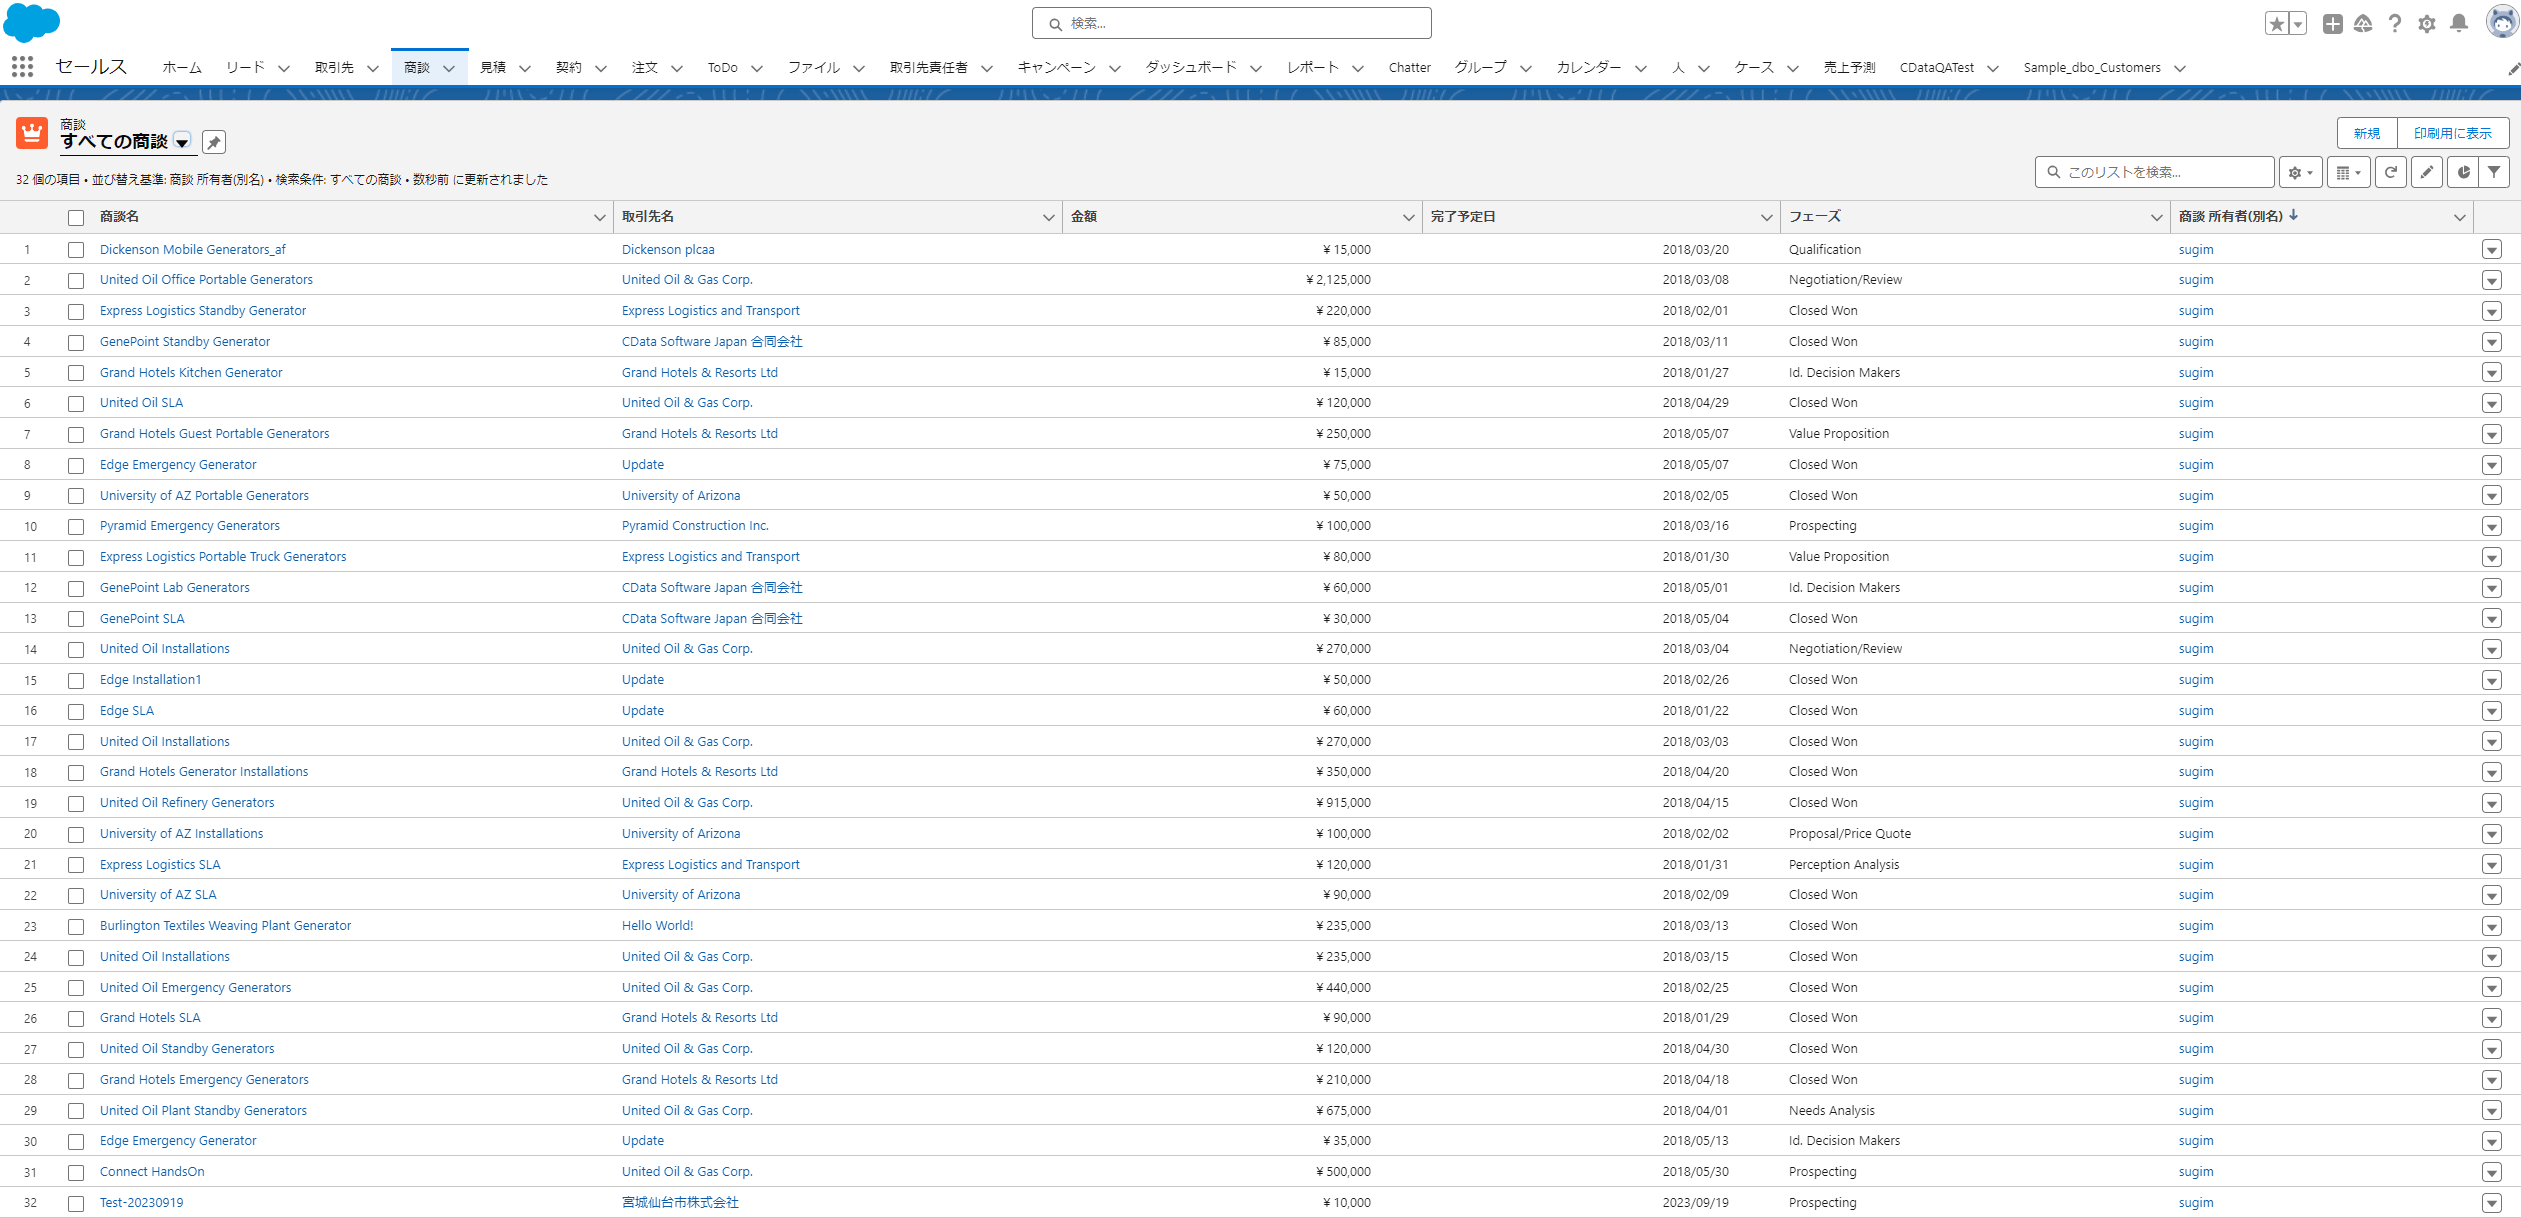This screenshot has width=2521, height=1218.
Task: Select checkbox for Test-20230919 row
Action: click(x=76, y=1203)
